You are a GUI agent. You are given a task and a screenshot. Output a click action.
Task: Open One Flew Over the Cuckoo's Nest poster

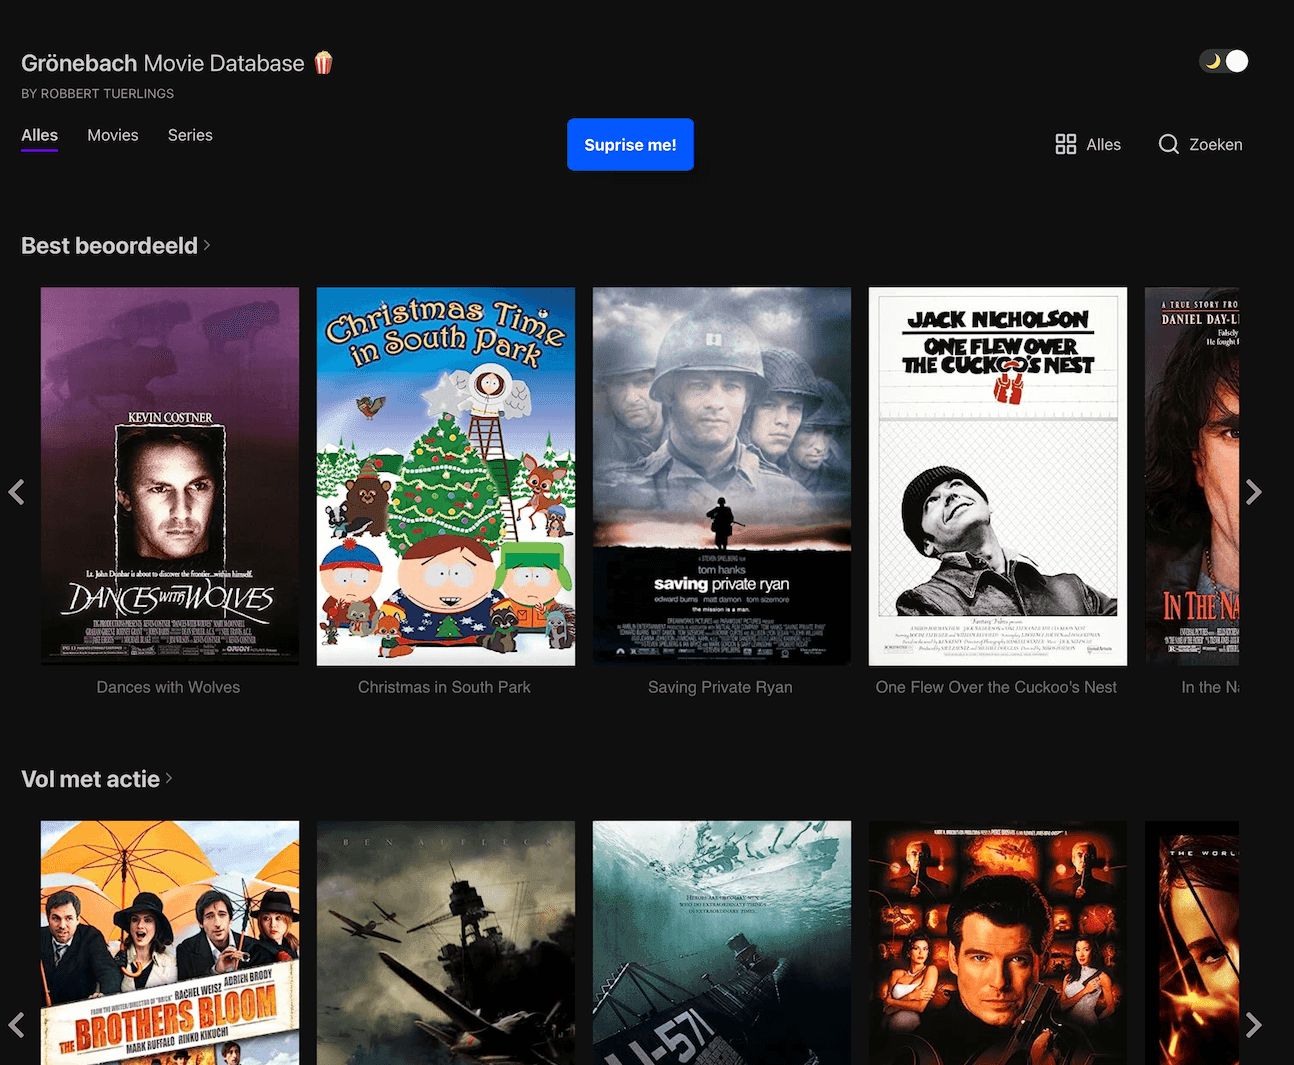[998, 476]
